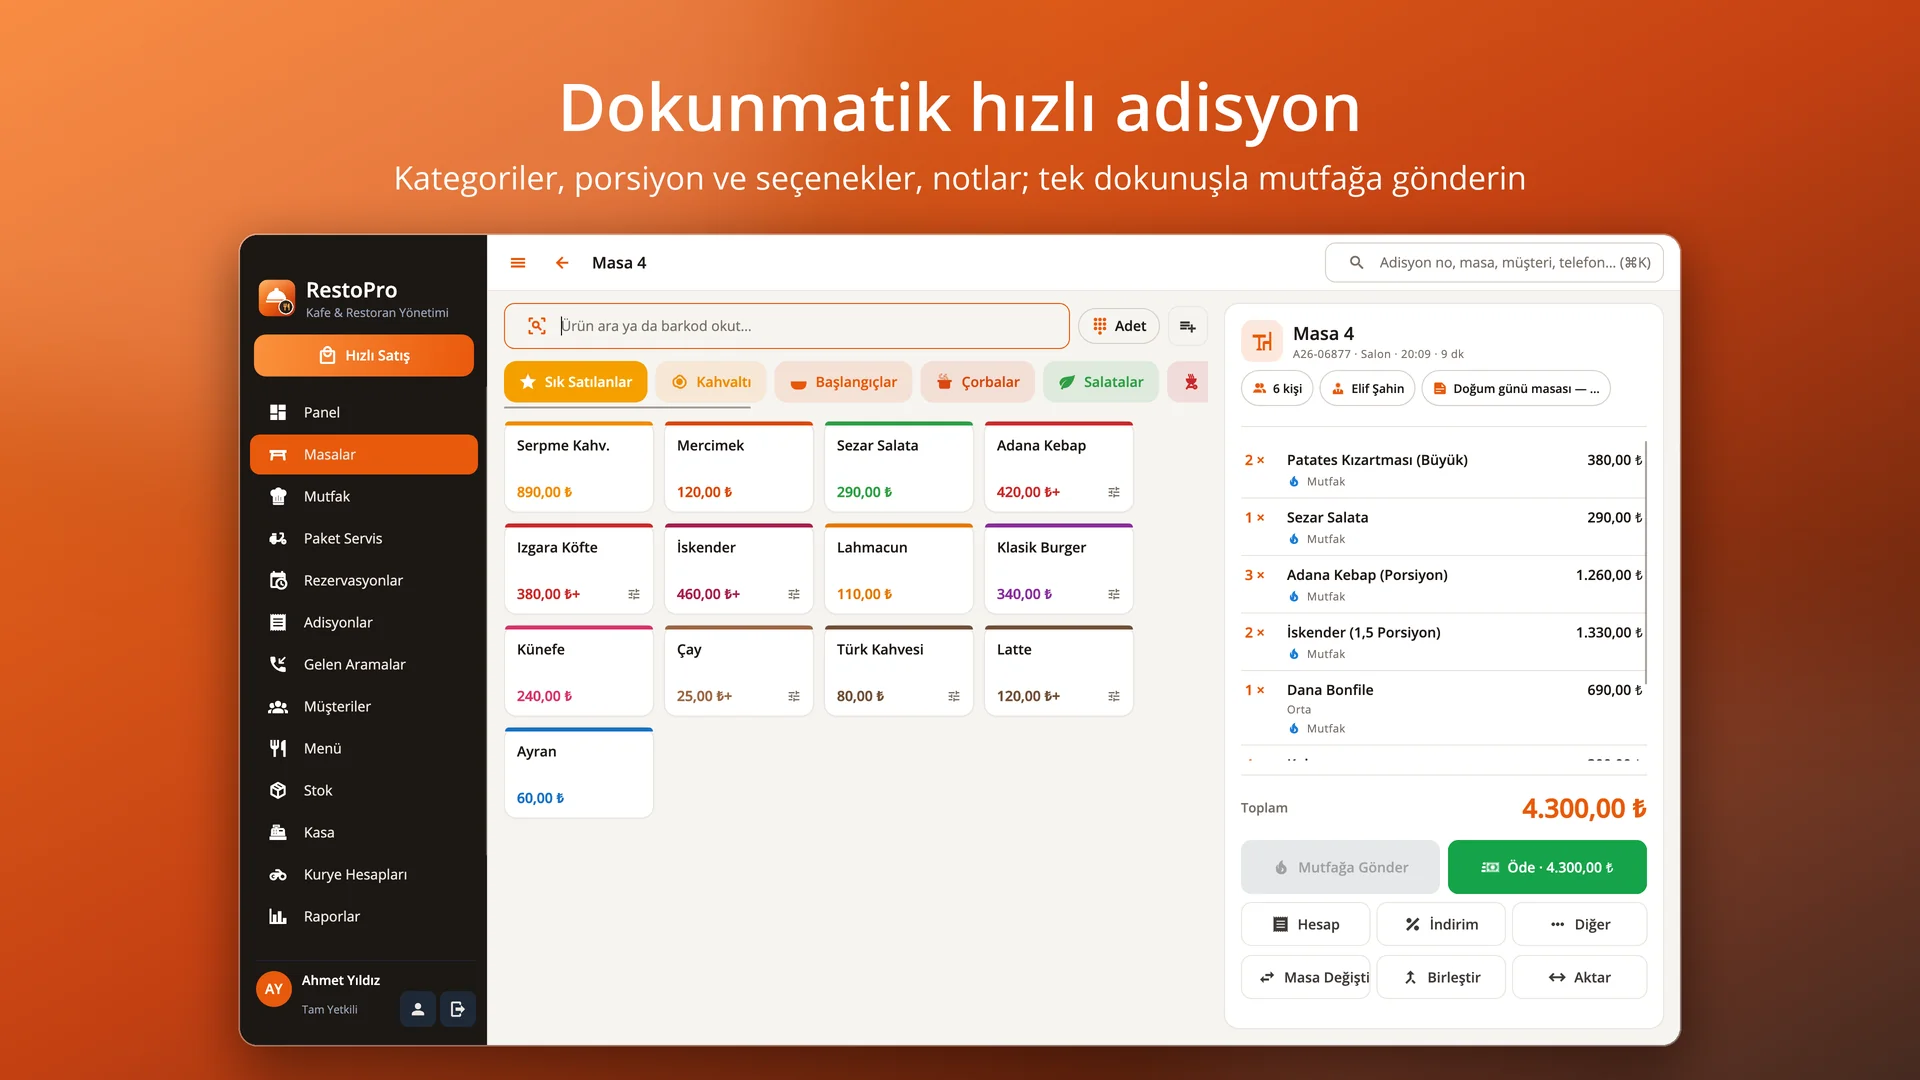Click the Hızlı Satış button
This screenshot has height=1080, width=1920.
click(364, 355)
